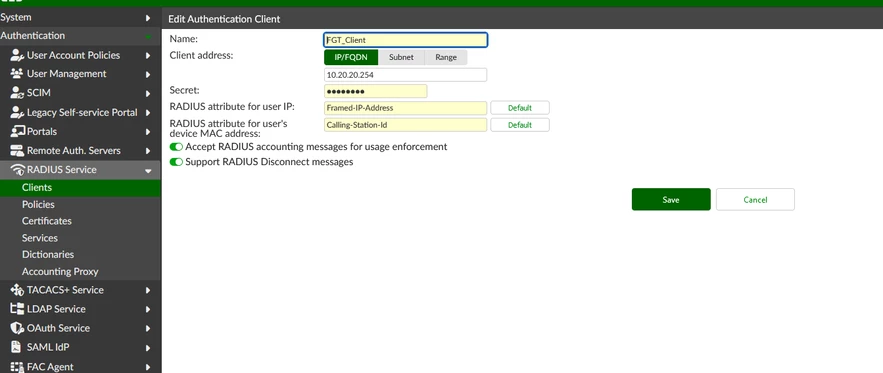The image size is (883, 373).
Task: Save the authentication client settings
Action: coord(671,199)
